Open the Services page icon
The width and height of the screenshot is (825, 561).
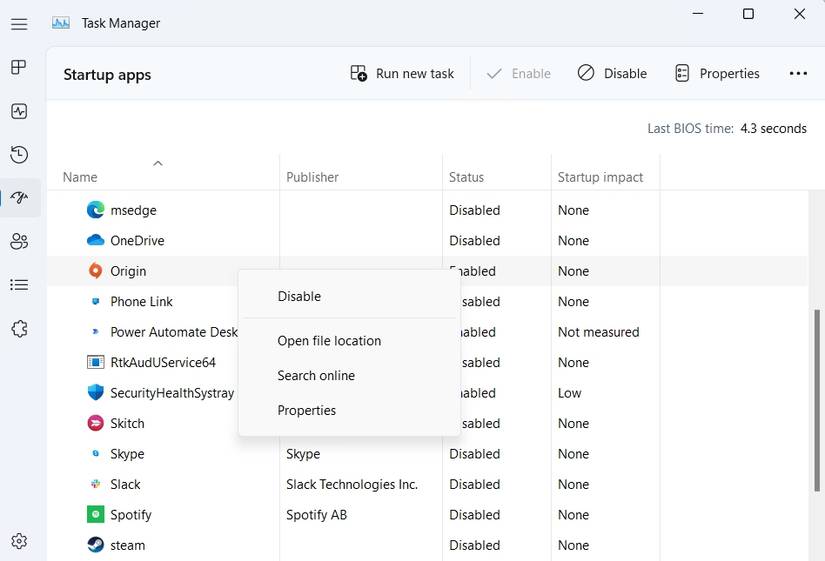tap(18, 329)
